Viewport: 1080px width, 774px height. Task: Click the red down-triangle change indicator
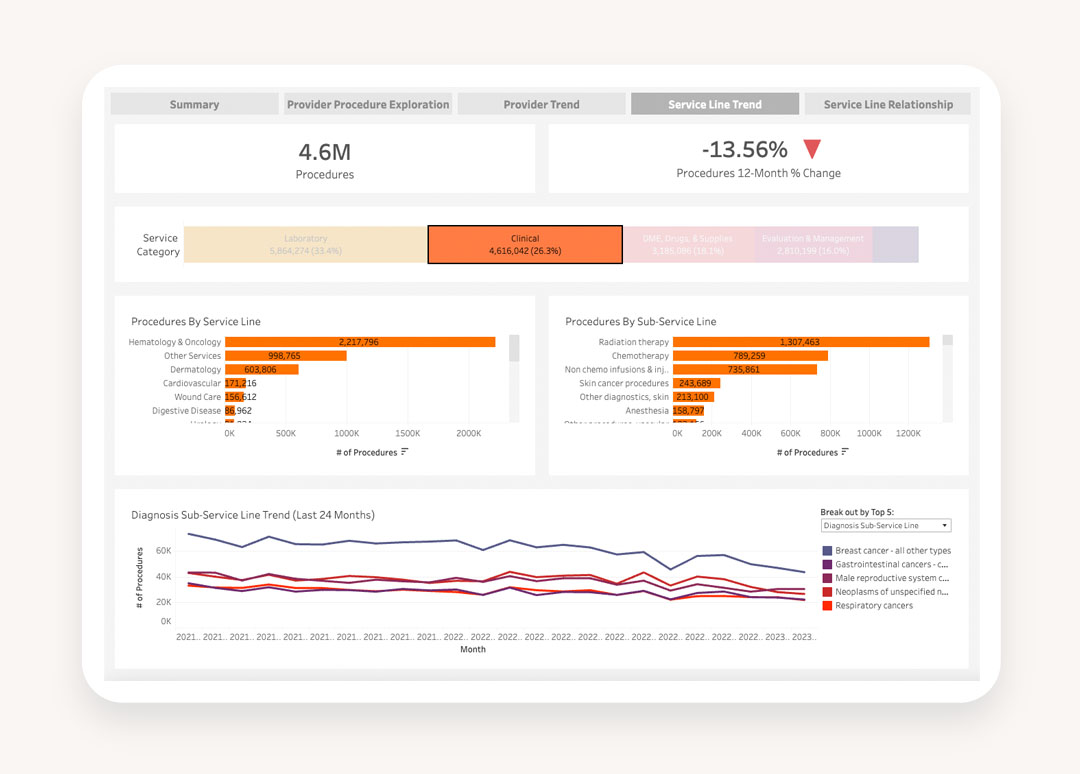click(812, 149)
